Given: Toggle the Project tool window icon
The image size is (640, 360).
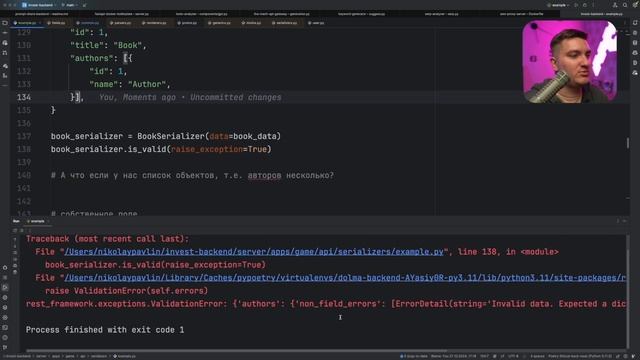Looking at the screenshot, I should 5,23.
